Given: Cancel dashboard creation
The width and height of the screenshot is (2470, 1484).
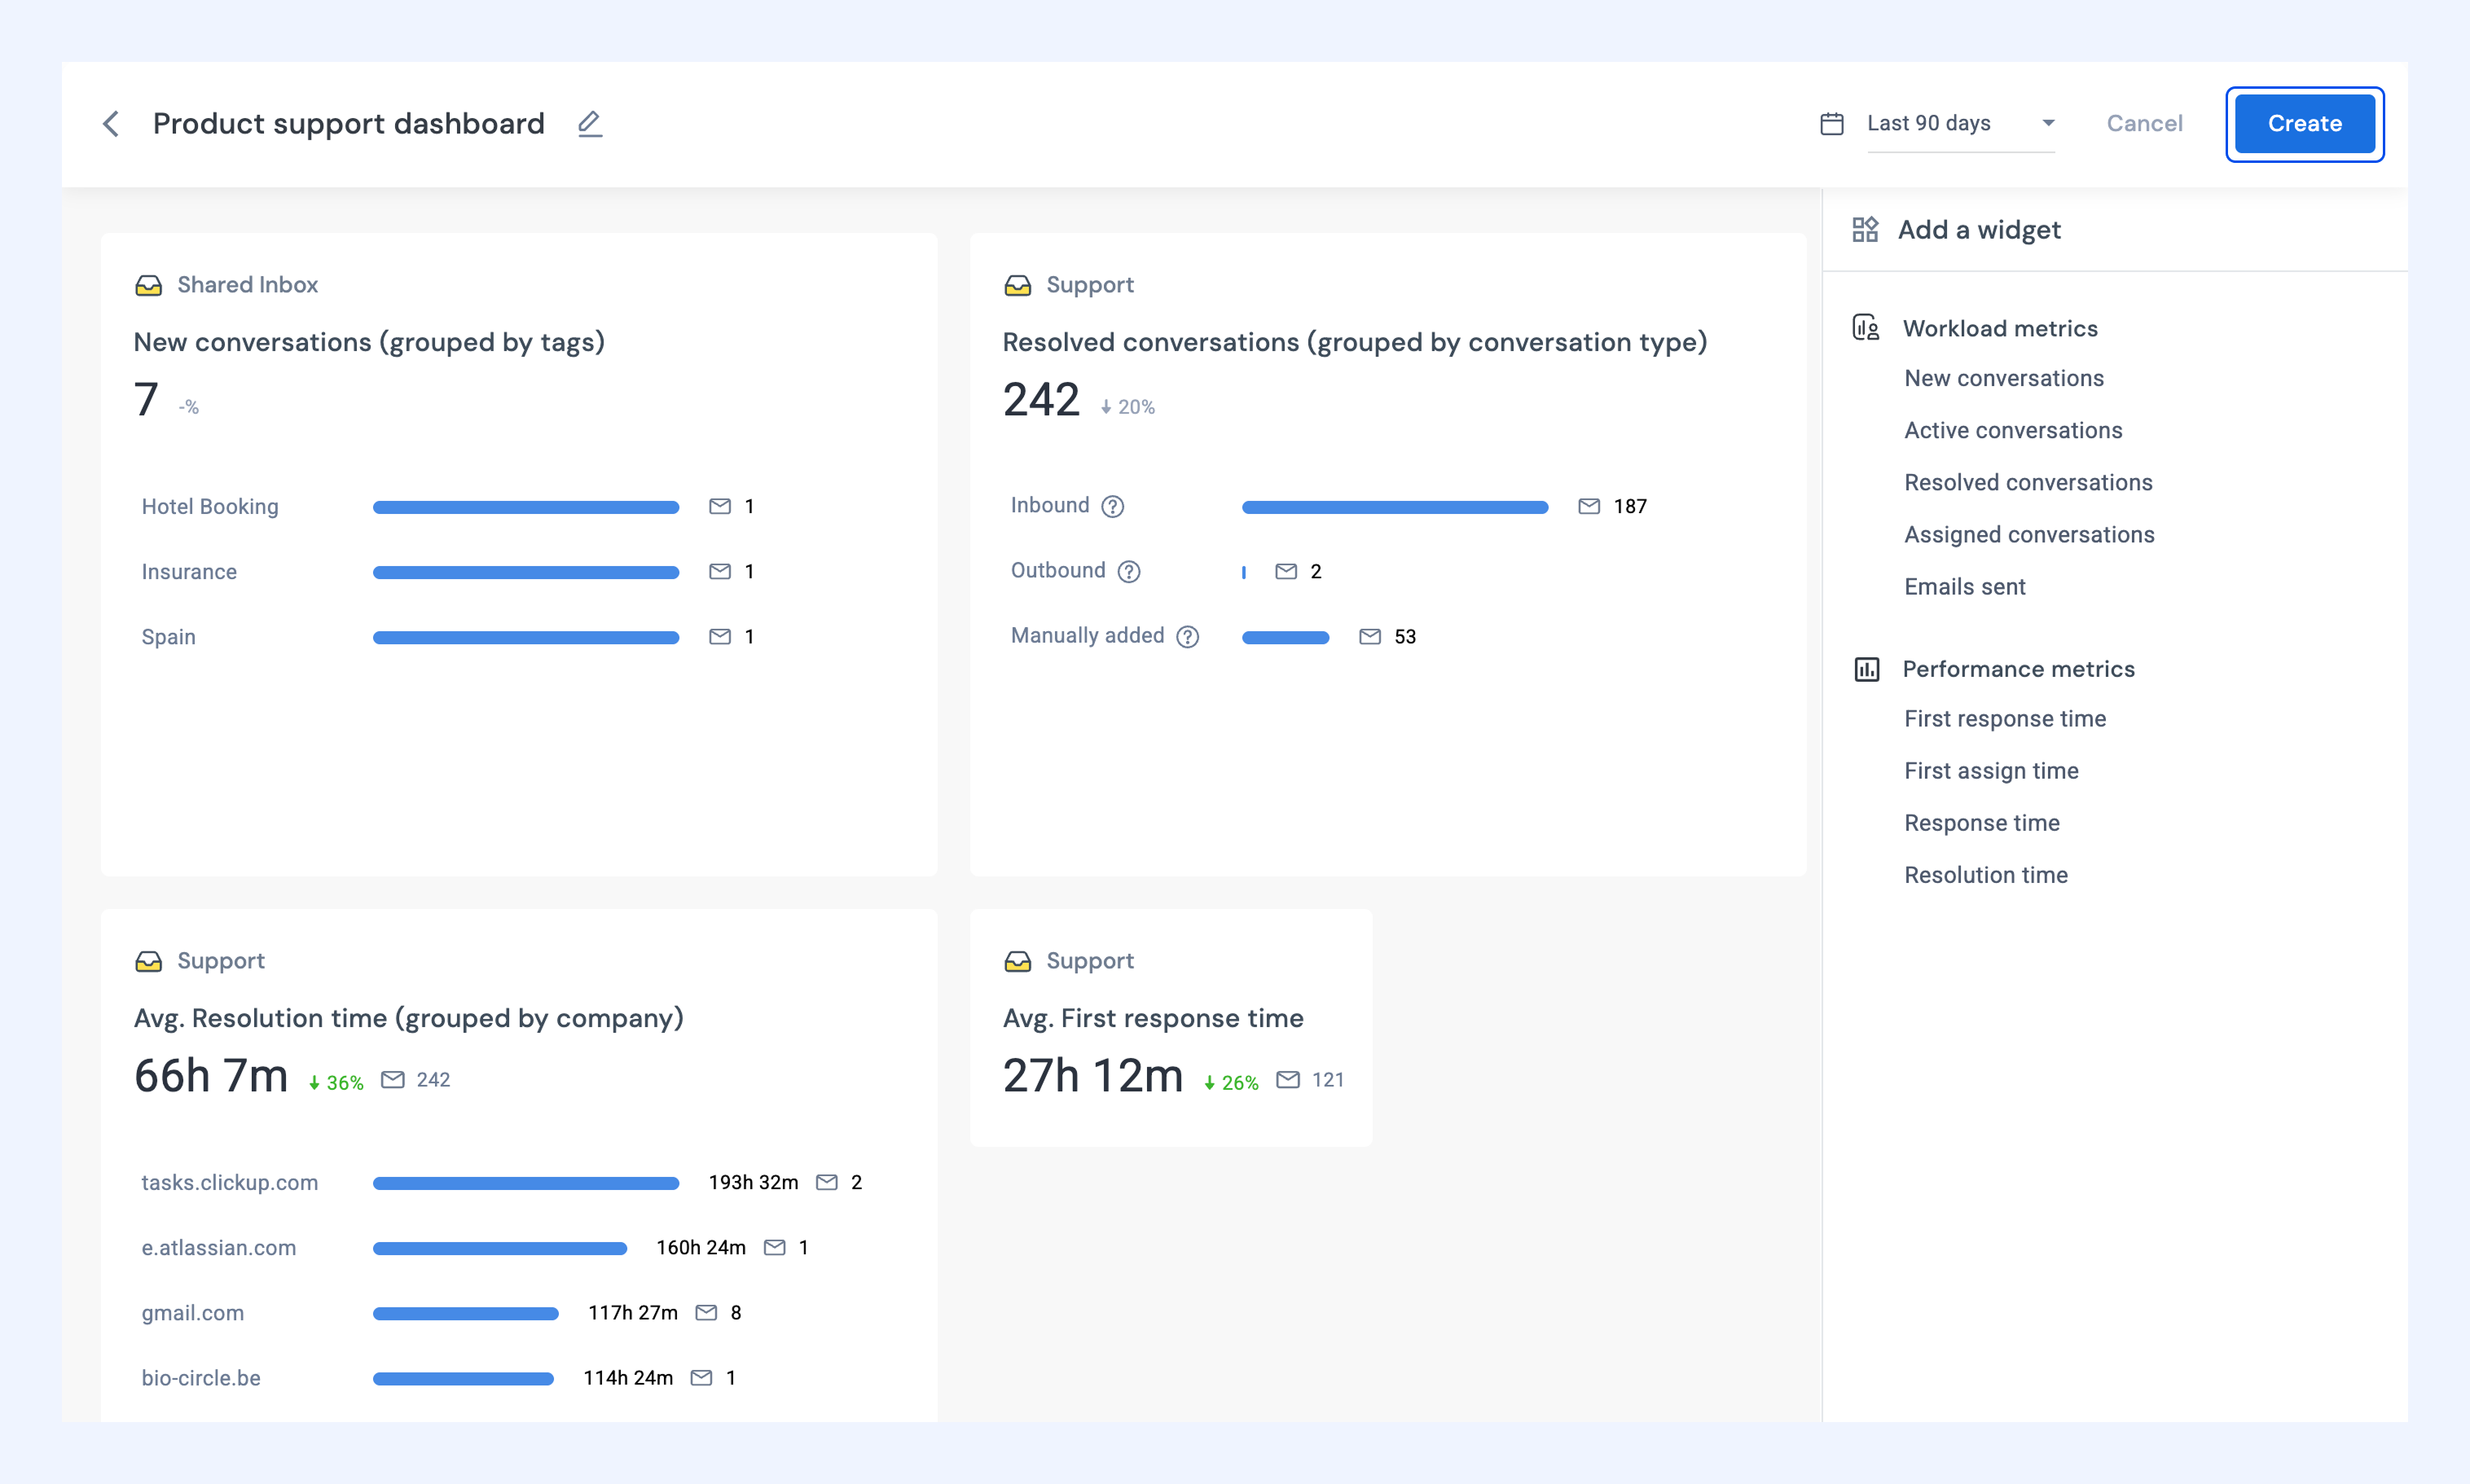Looking at the screenshot, I should (x=2144, y=124).
